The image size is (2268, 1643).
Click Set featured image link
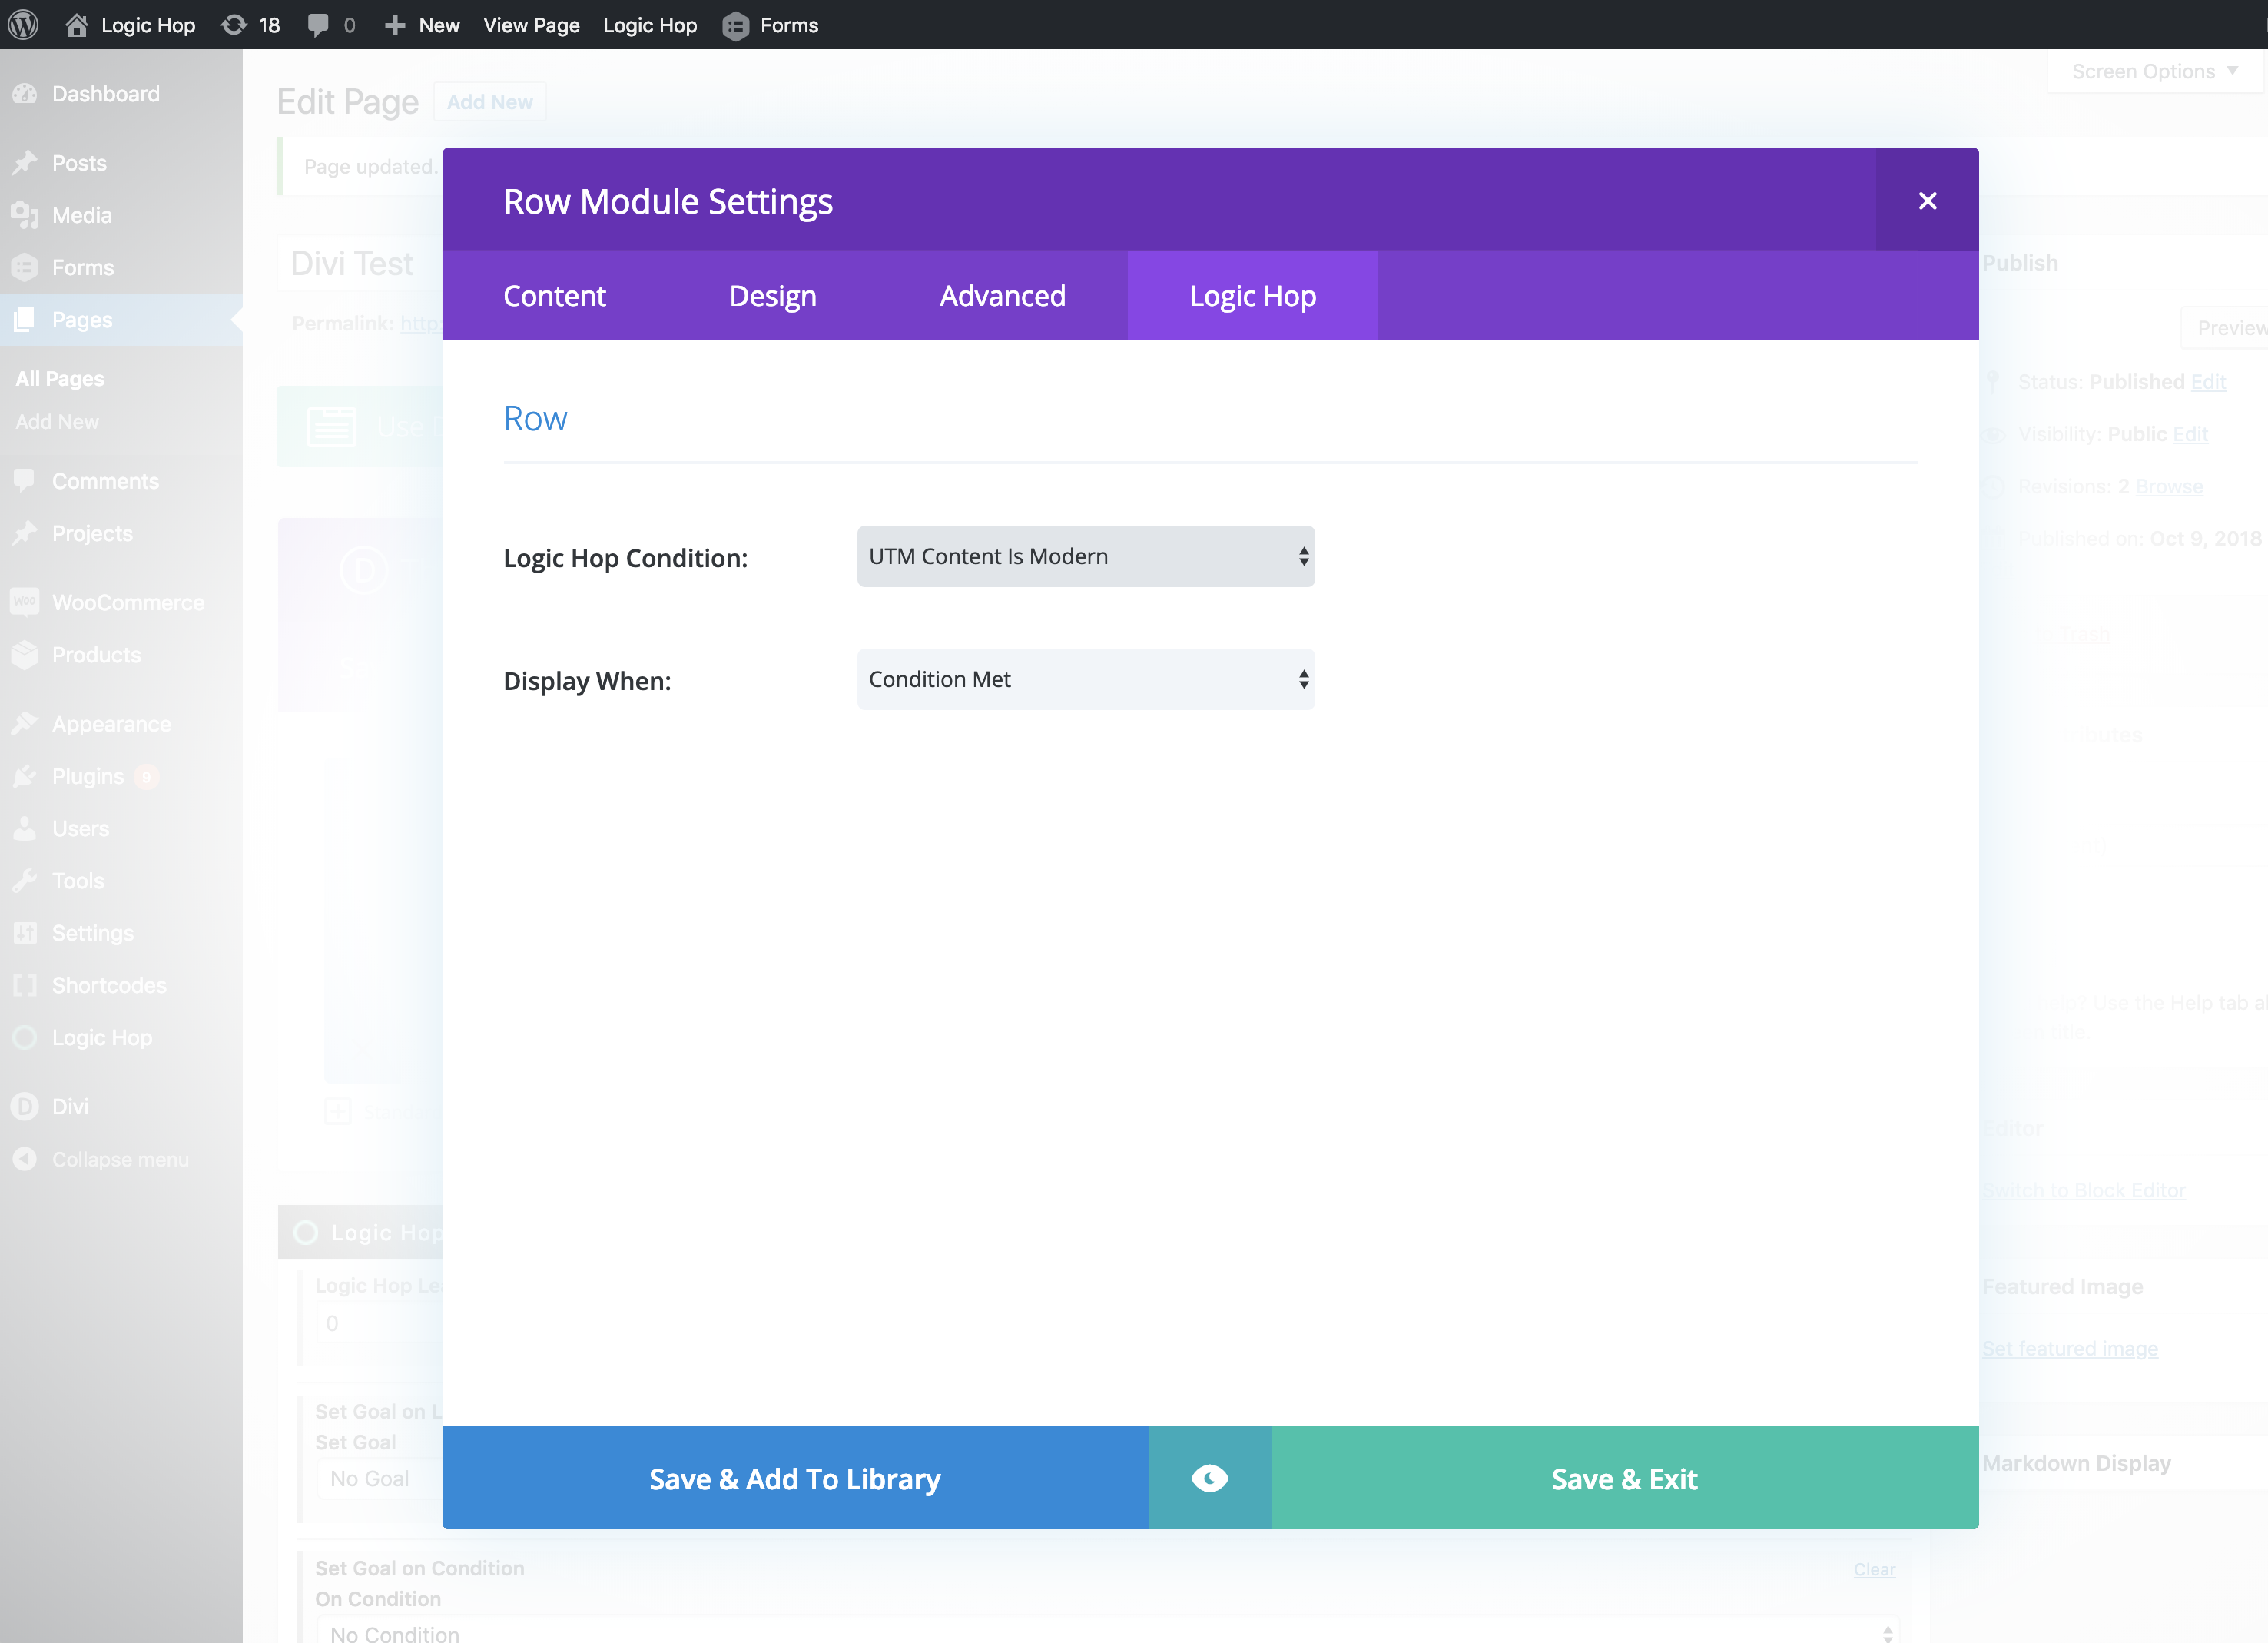2070,1348
